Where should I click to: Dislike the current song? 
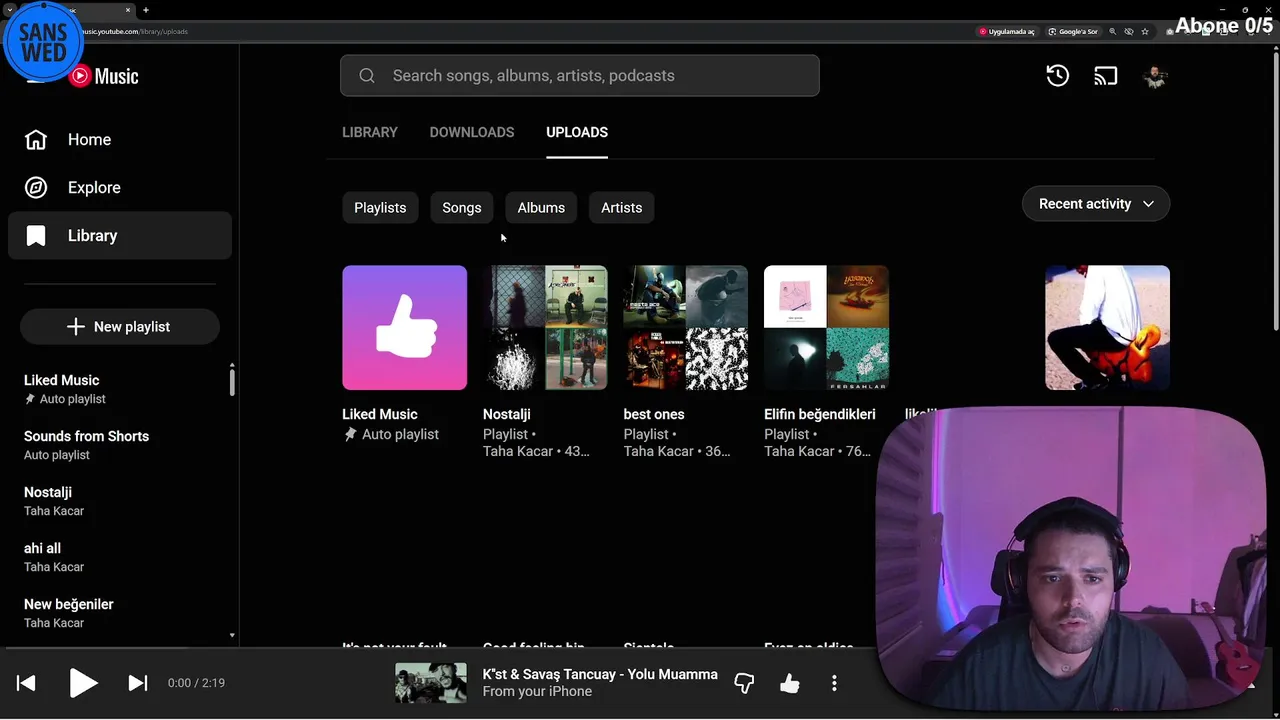pos(744,683)
